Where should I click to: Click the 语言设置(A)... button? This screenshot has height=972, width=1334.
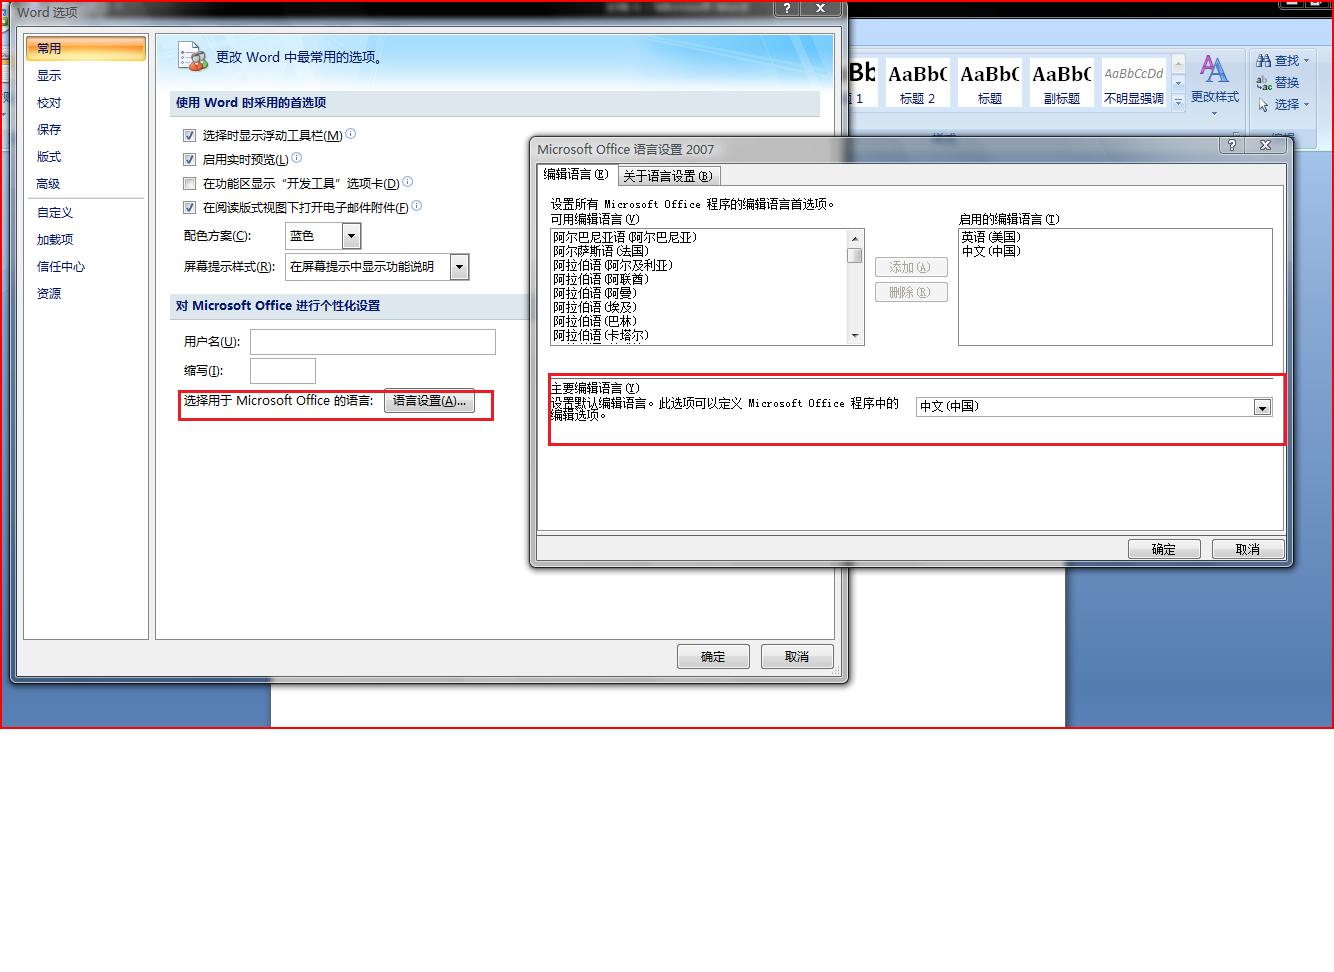click(429, 401)
